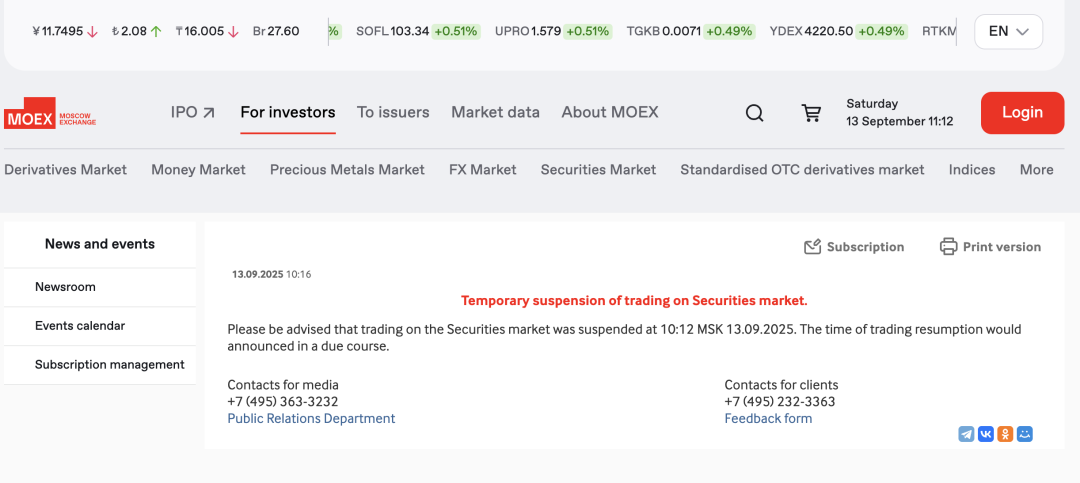
Task: Share via the blue smiley icon
Action: (x=1024, y=434)
